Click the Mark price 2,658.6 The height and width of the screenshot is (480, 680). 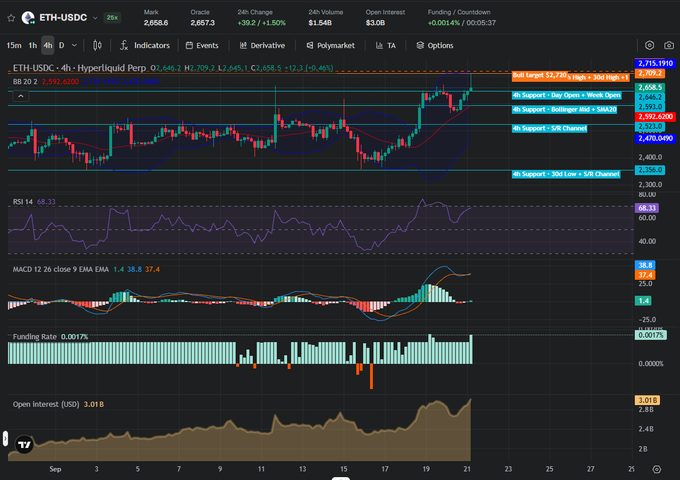tap(156, 23)
